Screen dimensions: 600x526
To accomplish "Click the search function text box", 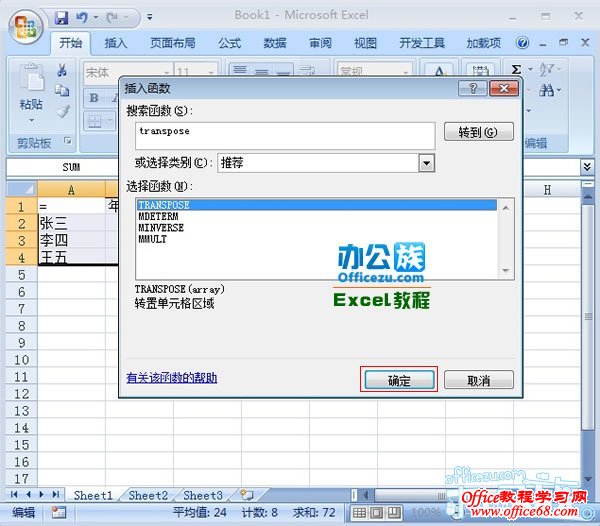I will coord(285,136).
